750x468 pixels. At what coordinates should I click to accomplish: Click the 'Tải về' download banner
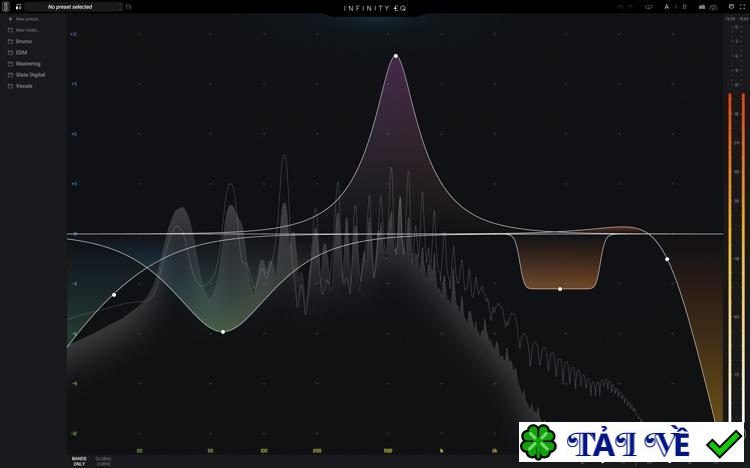(631, 442)
